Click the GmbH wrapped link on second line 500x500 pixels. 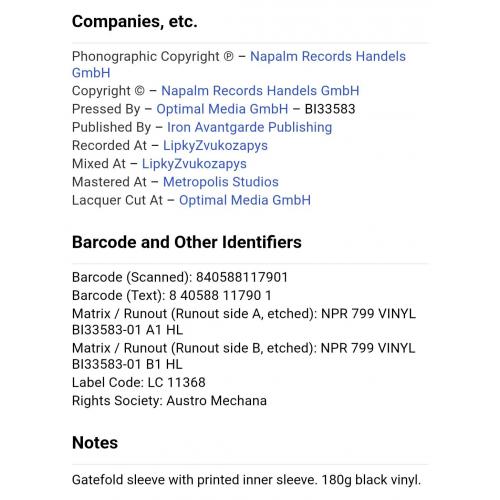pos(91,73)
